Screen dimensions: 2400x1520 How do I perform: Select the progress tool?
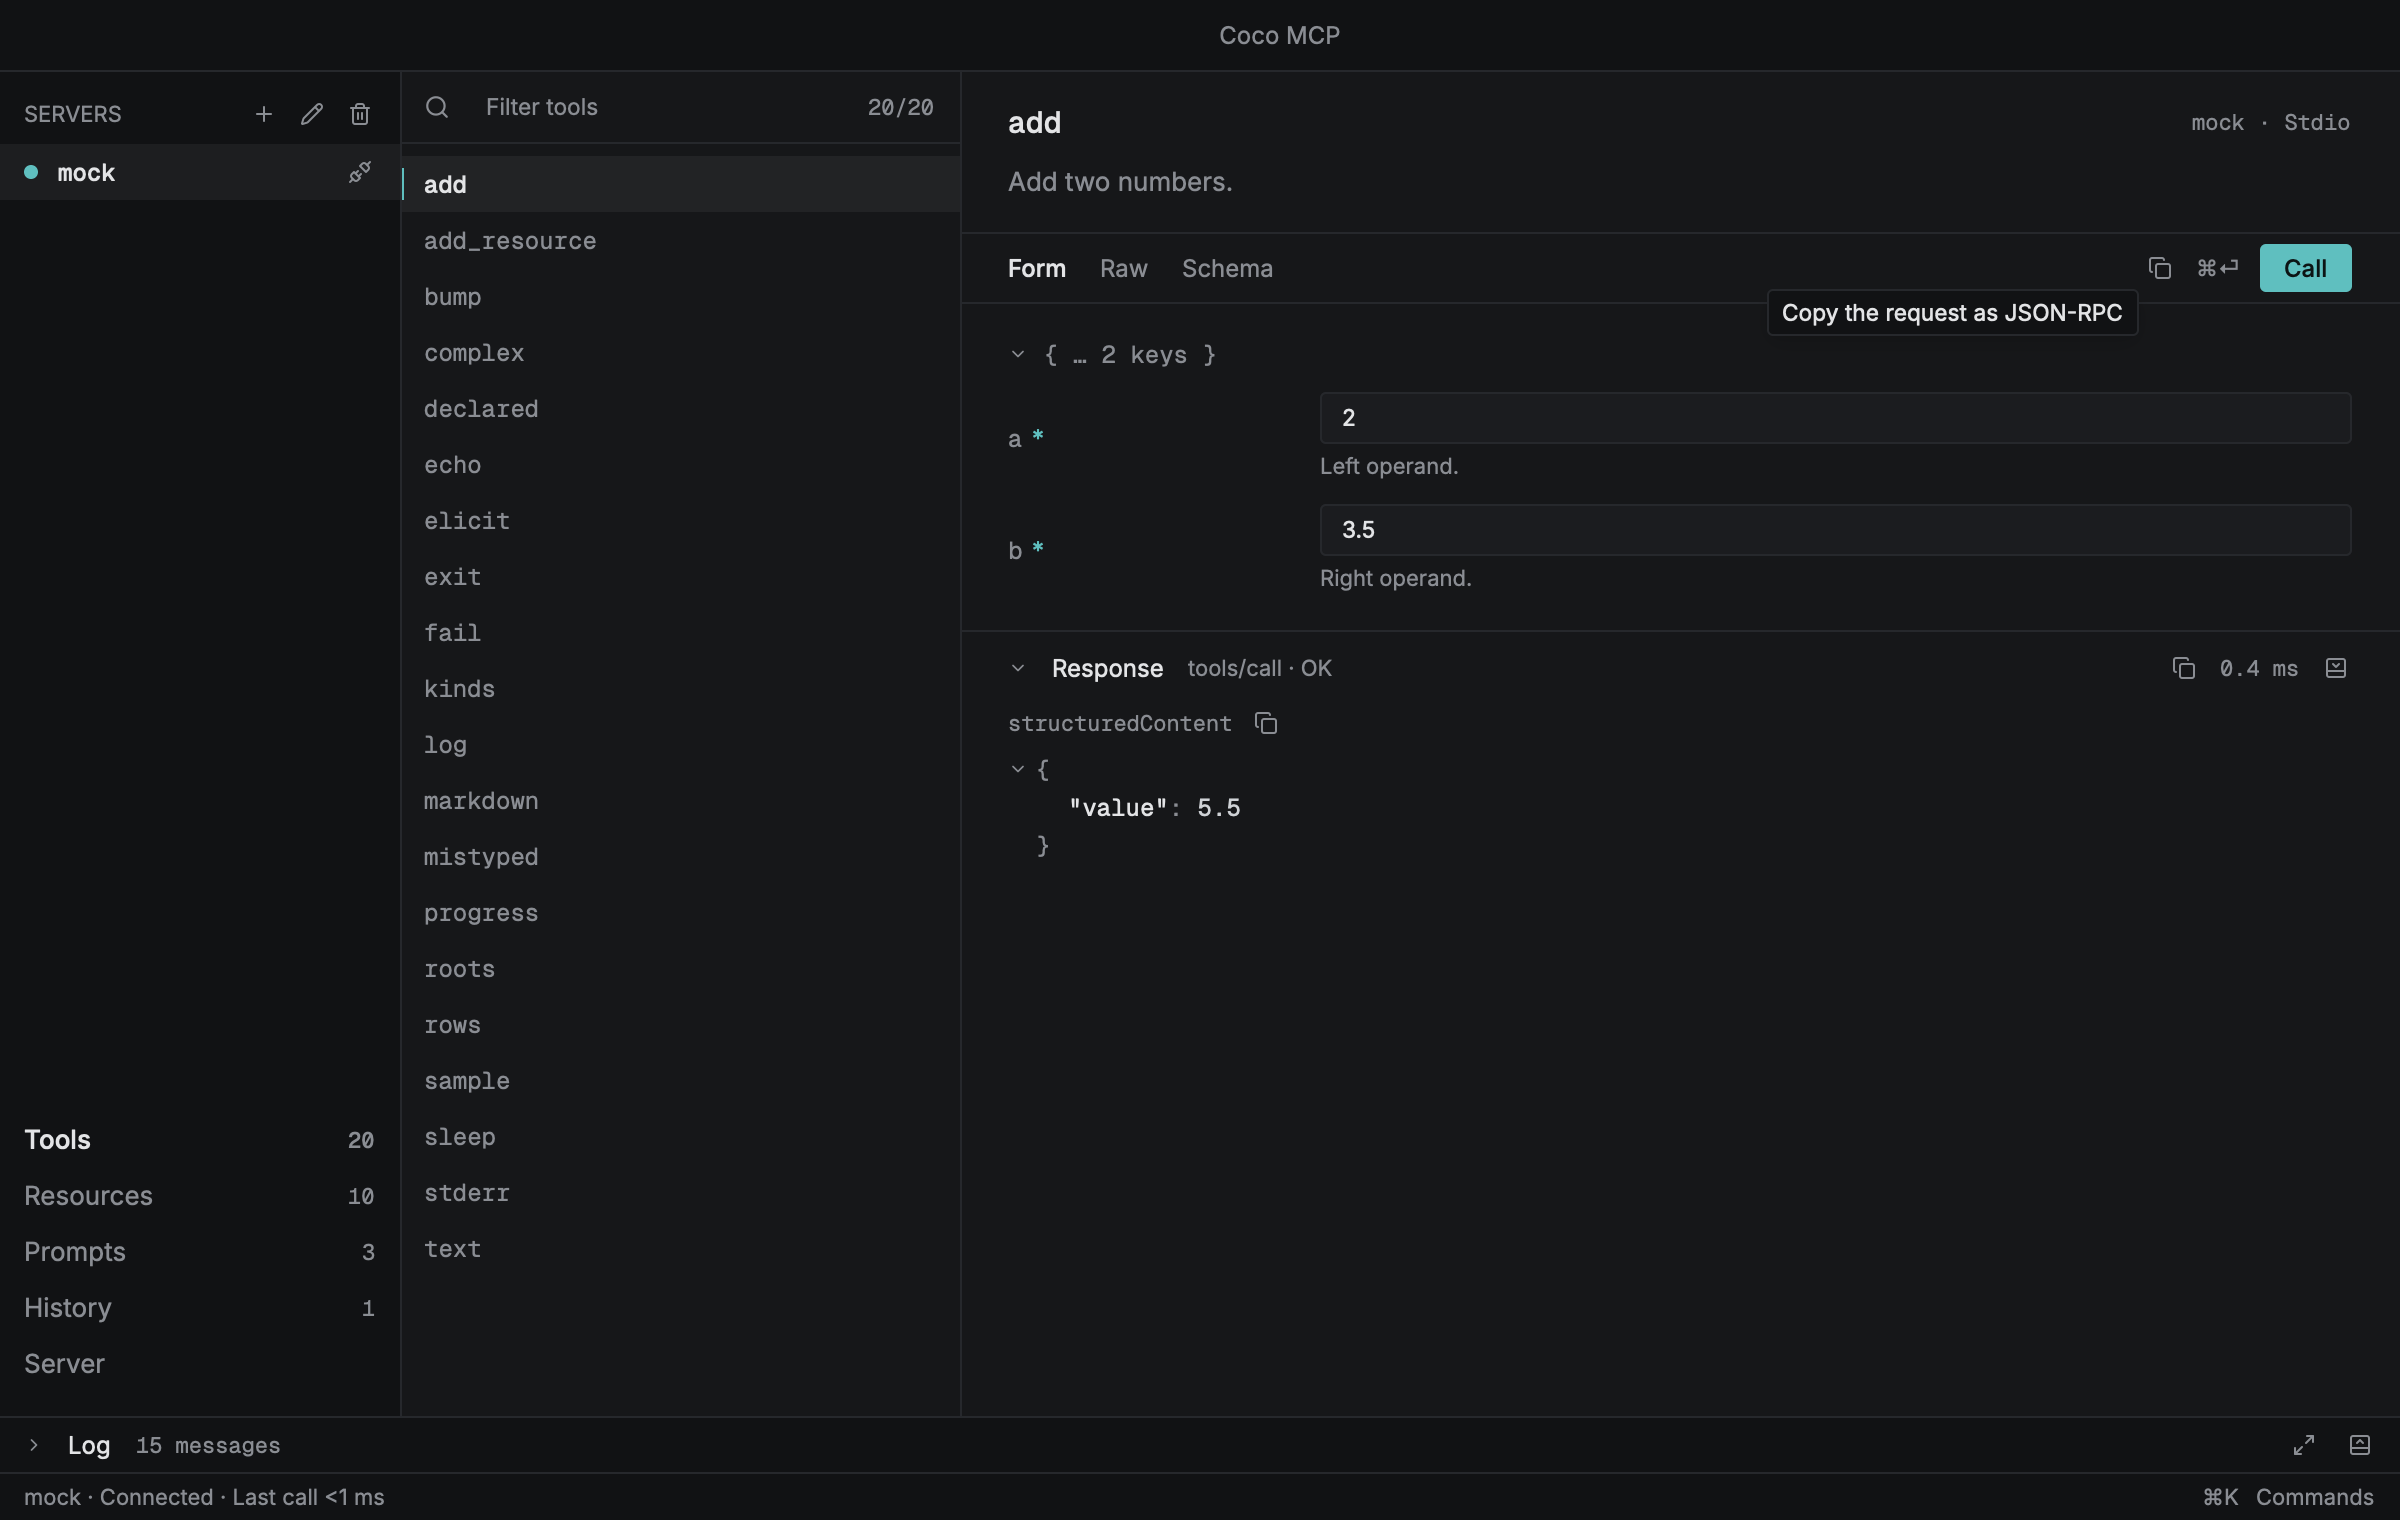(x=681, y=912)
